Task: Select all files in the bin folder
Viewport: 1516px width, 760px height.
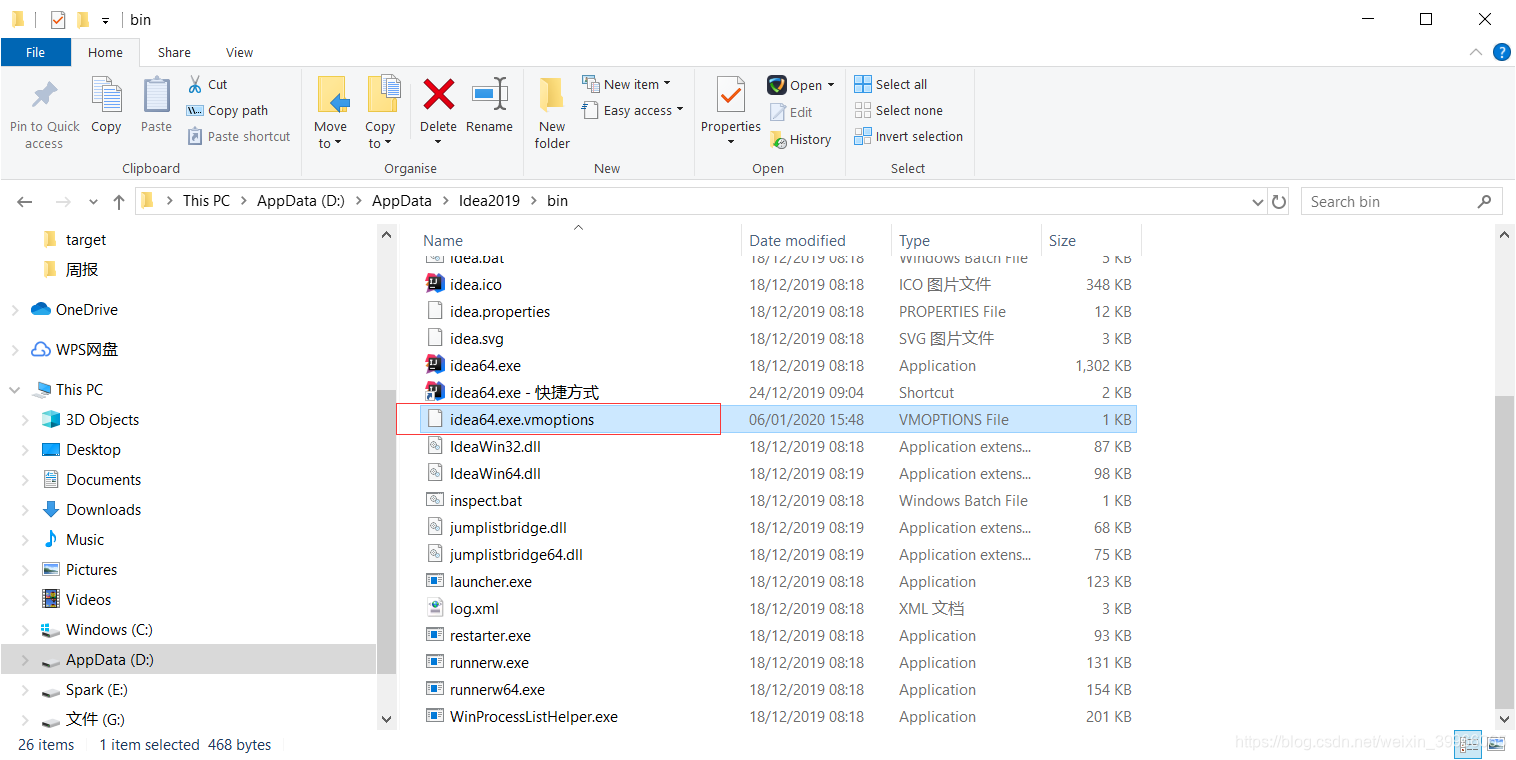Action: (x=890, y=84)
